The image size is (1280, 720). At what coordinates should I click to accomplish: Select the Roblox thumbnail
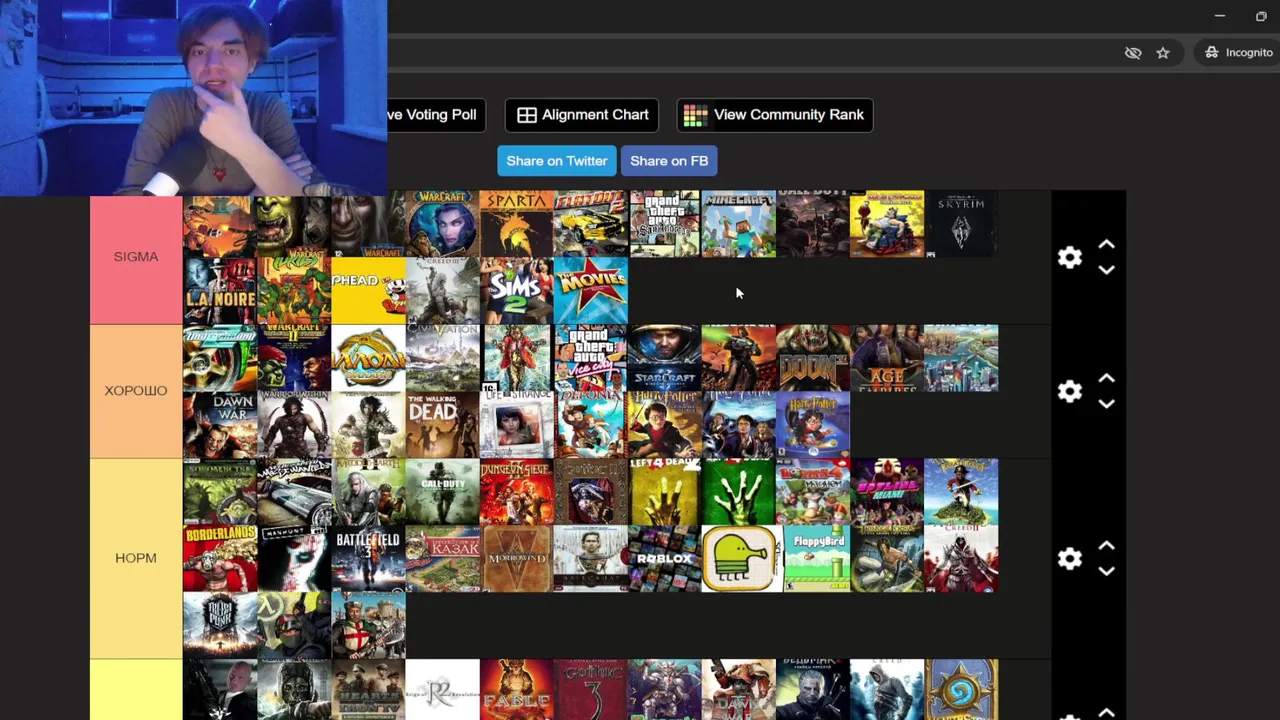(x=665, y=559)
